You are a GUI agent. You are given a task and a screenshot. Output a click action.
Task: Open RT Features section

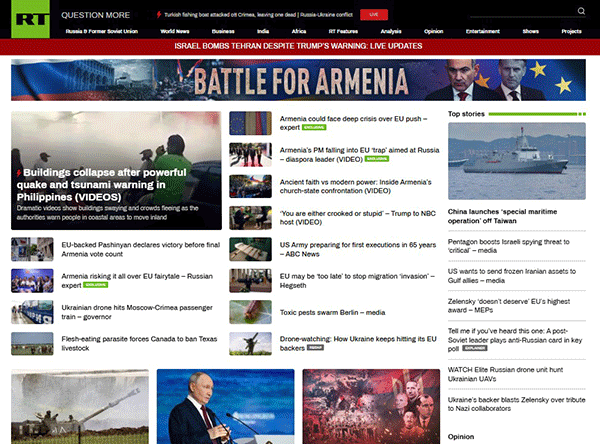tap(343, 31)
